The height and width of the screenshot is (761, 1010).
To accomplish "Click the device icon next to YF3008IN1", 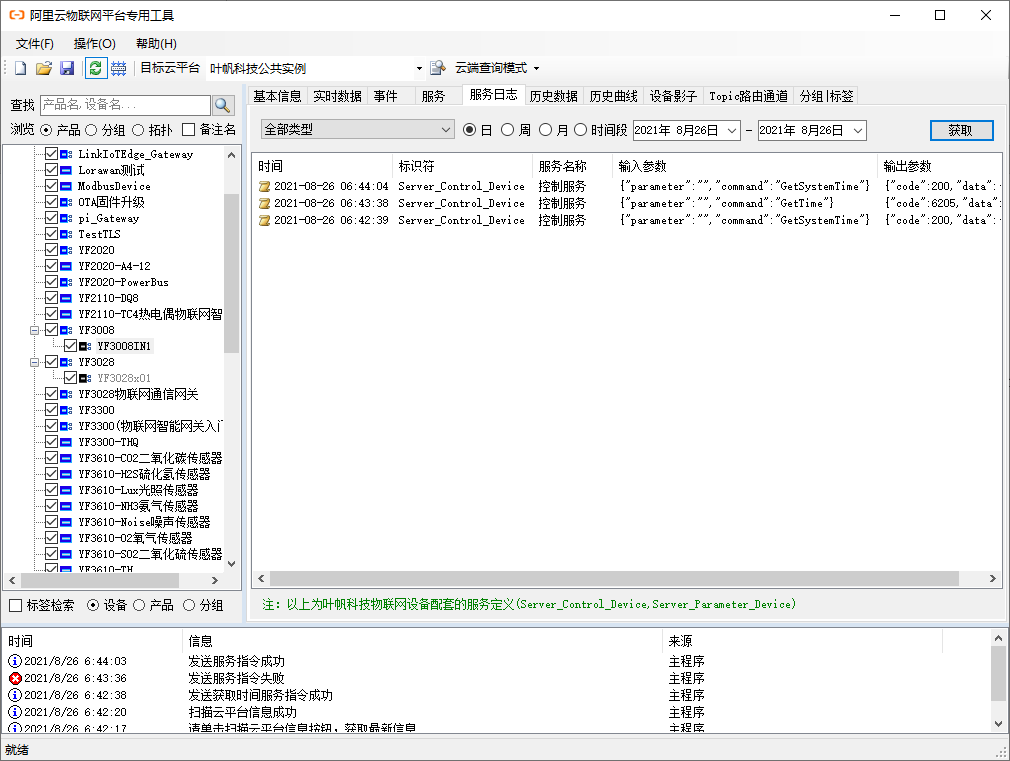I will [x=84, y=345].
